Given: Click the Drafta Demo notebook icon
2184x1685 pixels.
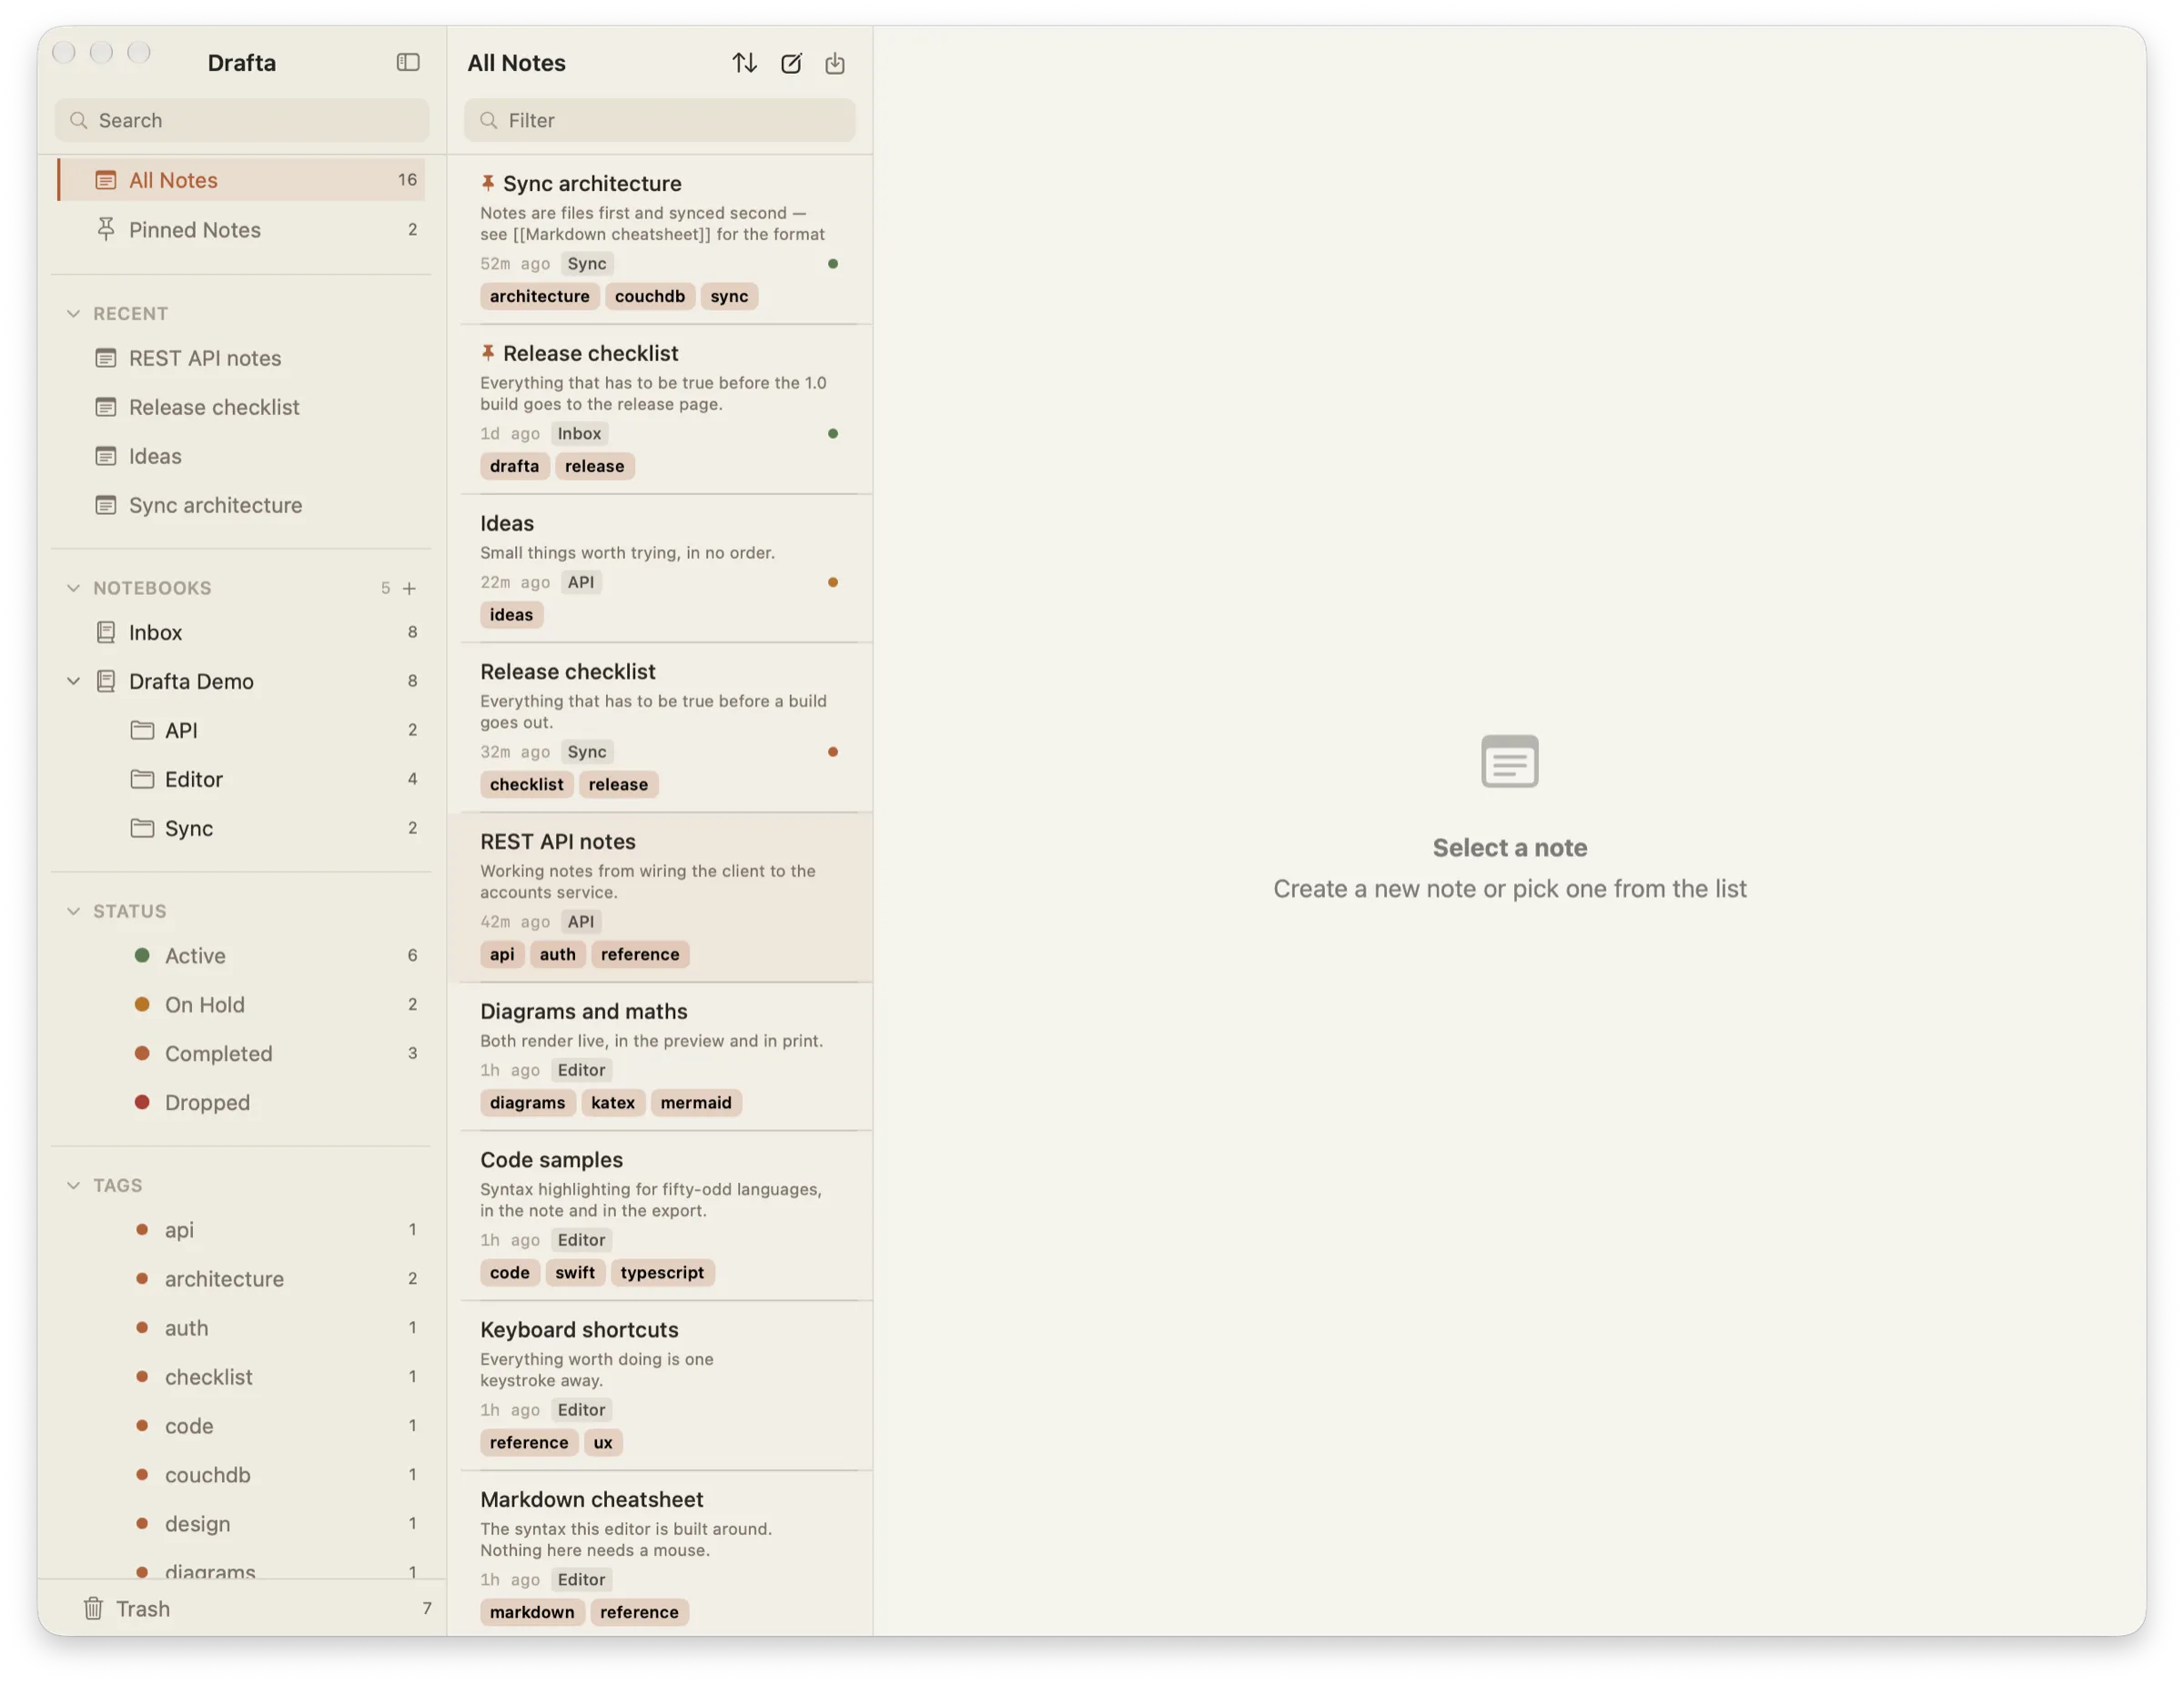Looking at the screenshot, I should point(106,681).
